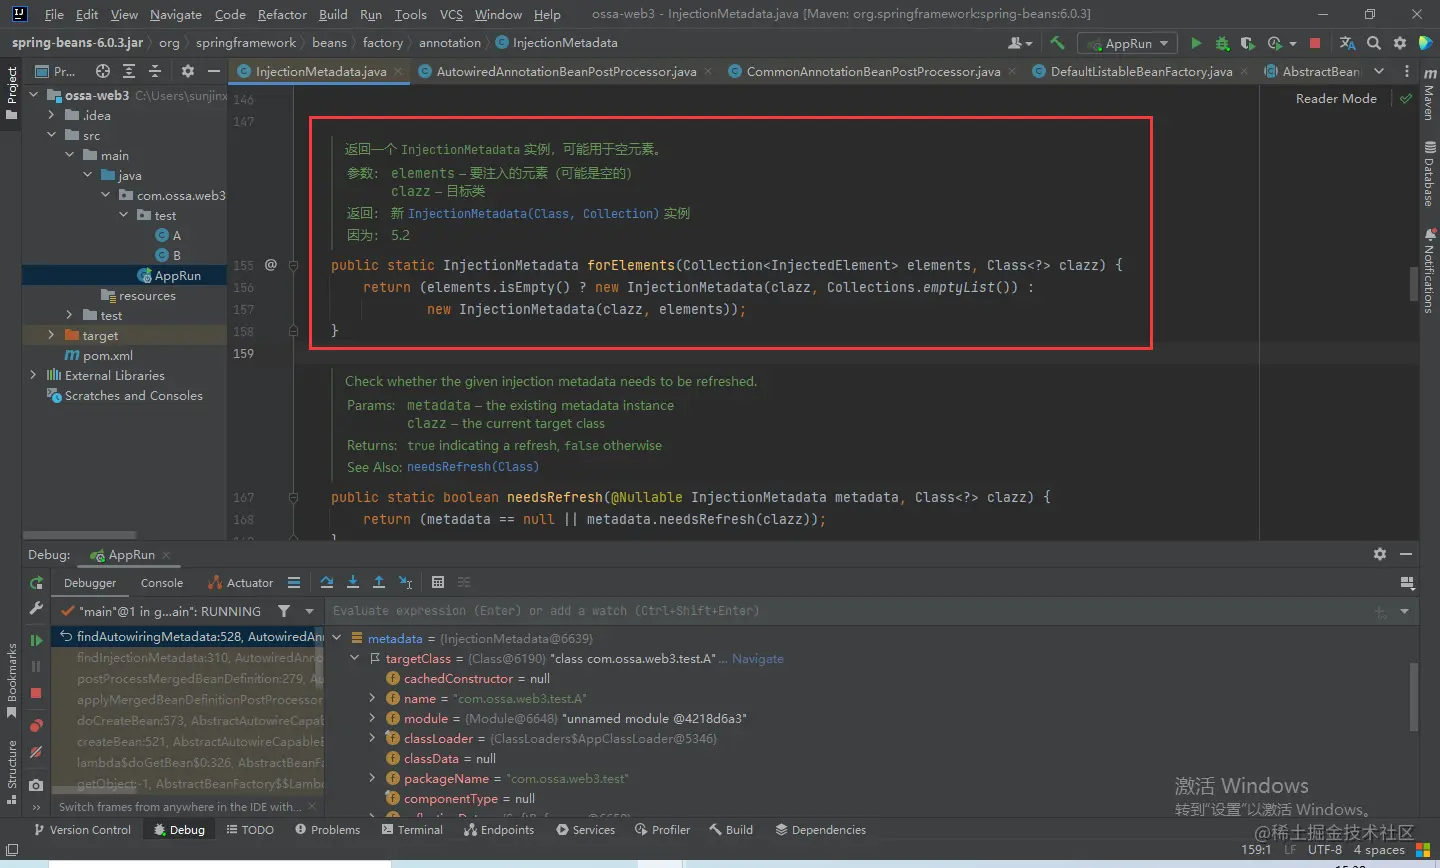Click the Run to Cursor icon
The image size is (1440, 868).
point(405,582)
